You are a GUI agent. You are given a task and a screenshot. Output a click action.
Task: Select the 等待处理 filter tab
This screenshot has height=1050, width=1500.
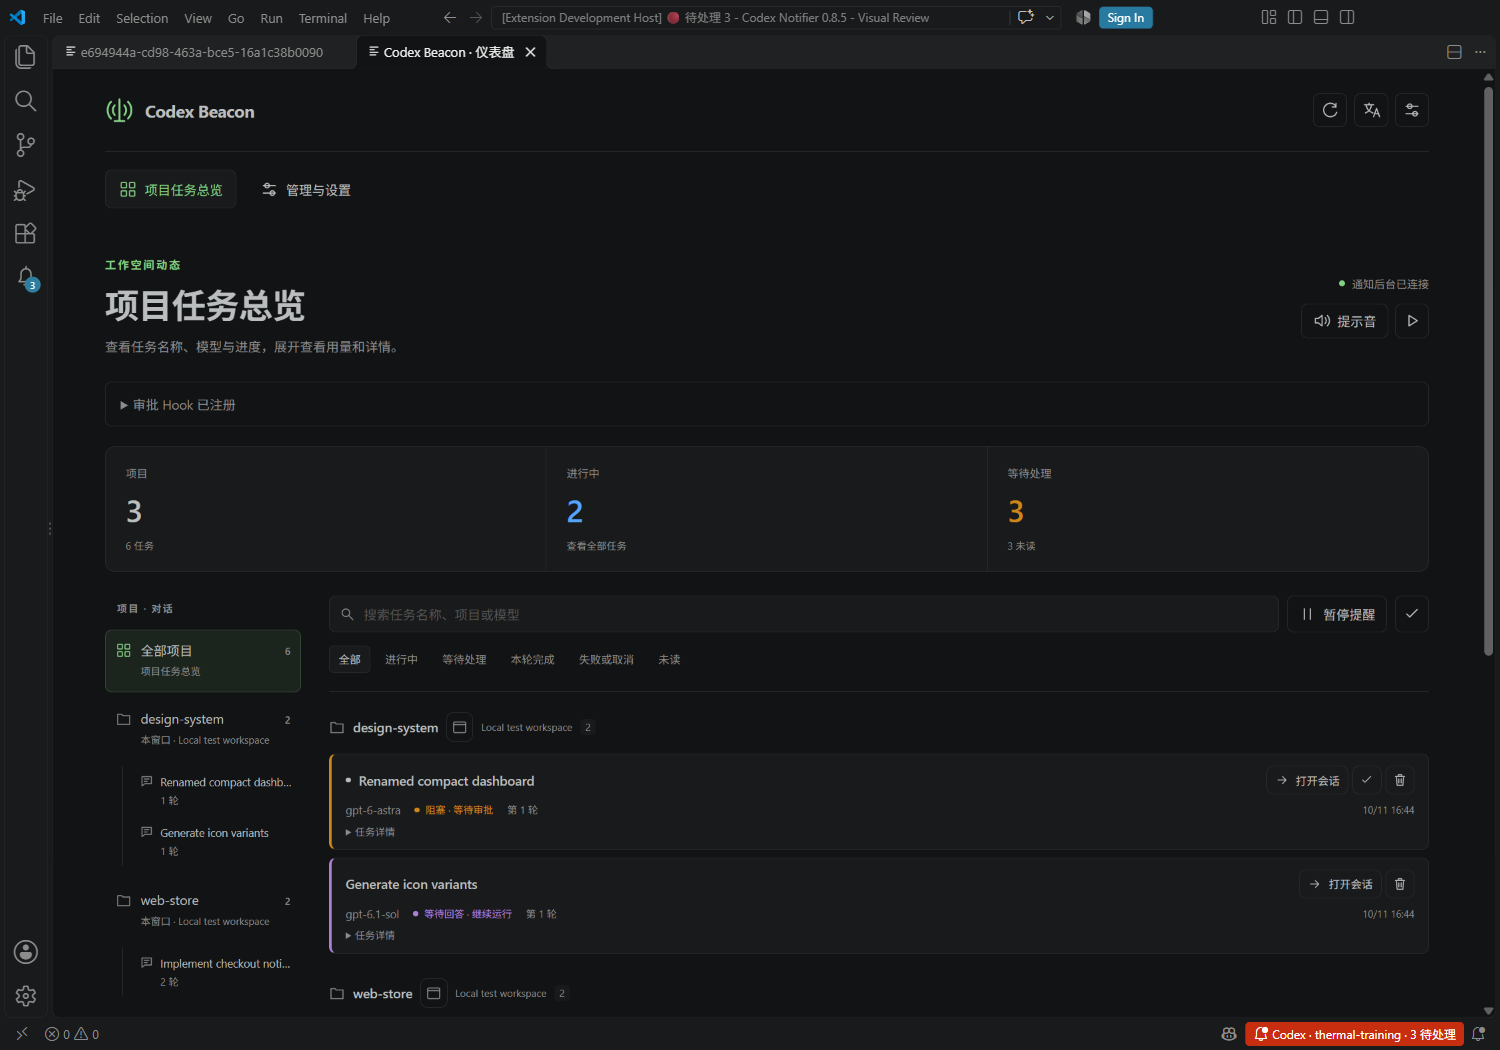pos(464,660)
